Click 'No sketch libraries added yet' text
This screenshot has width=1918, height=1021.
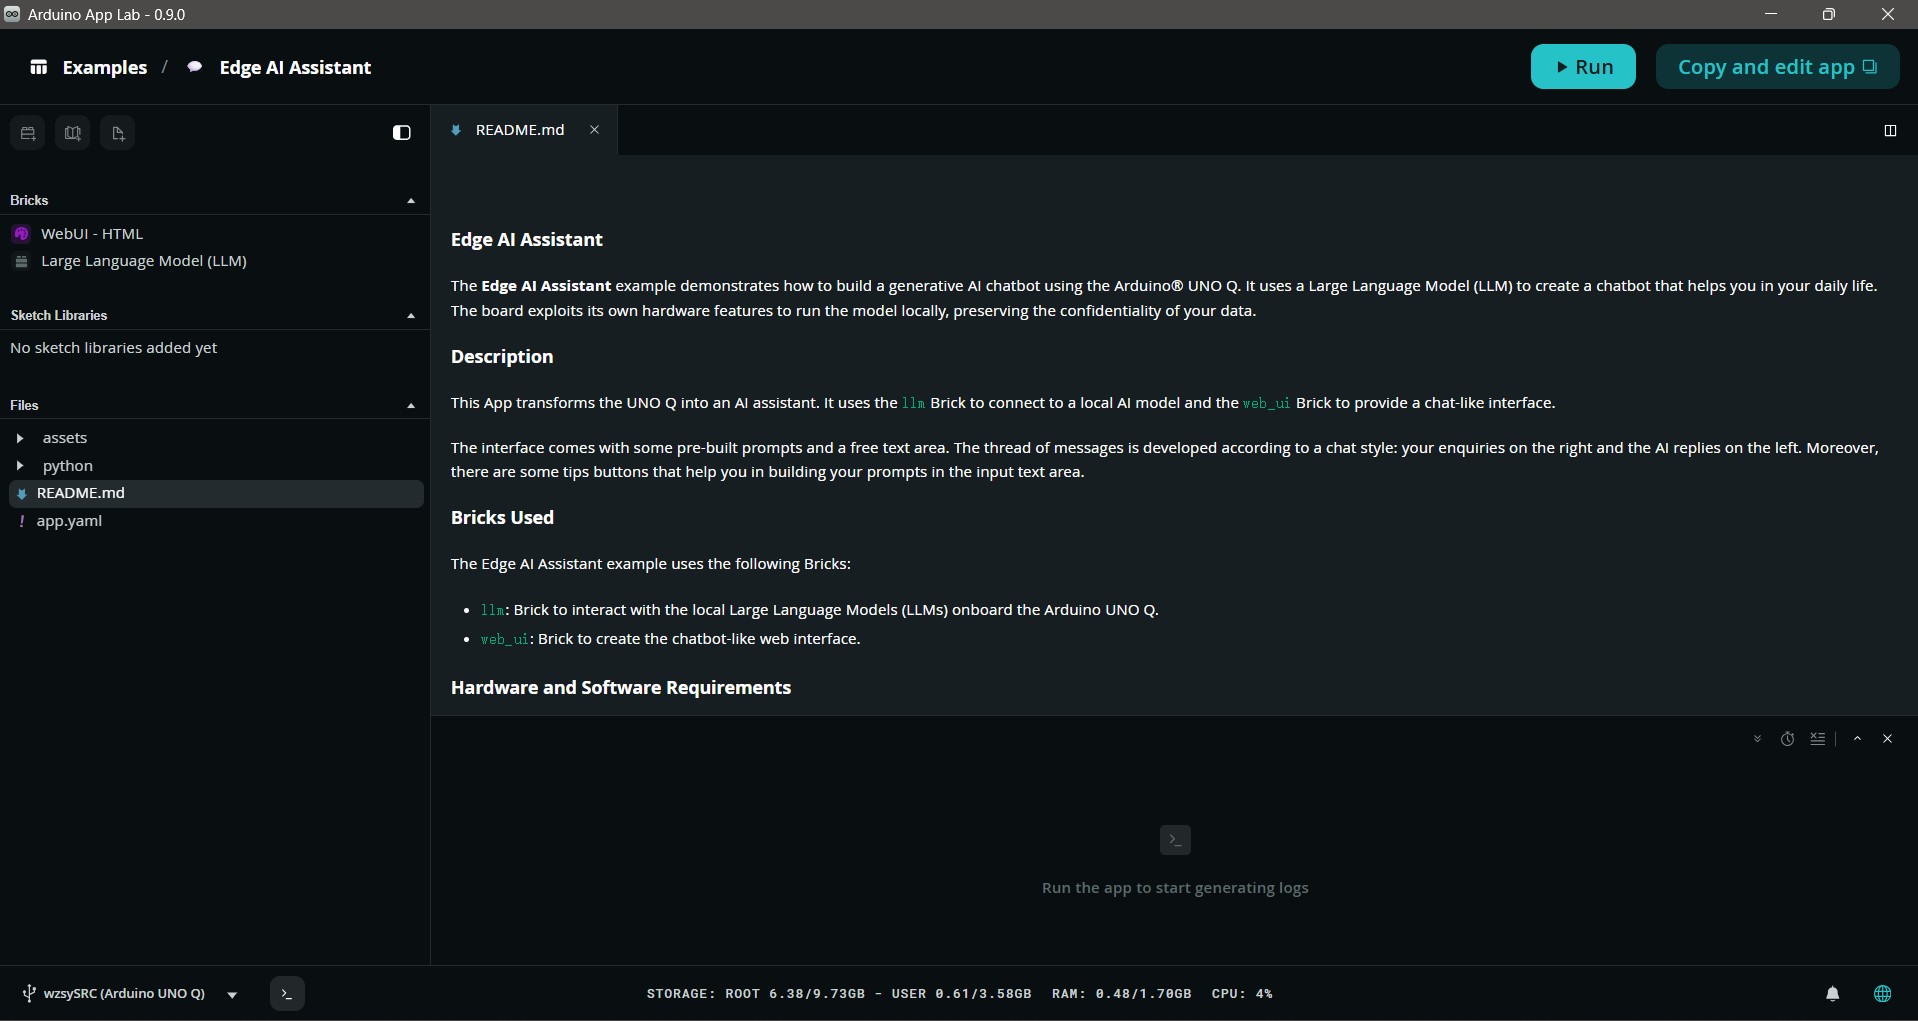point(114,348)
